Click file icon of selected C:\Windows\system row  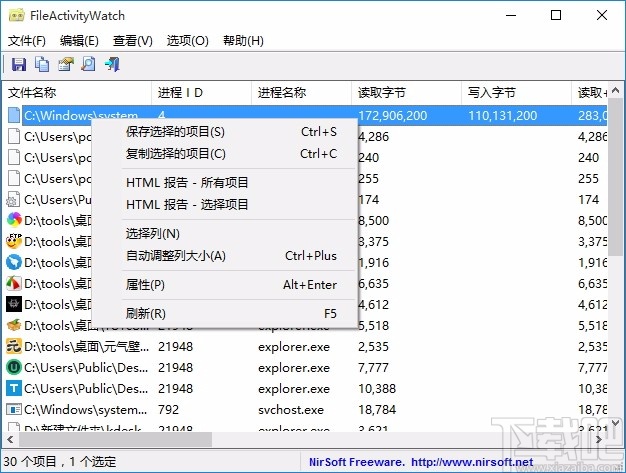[14, 115]
